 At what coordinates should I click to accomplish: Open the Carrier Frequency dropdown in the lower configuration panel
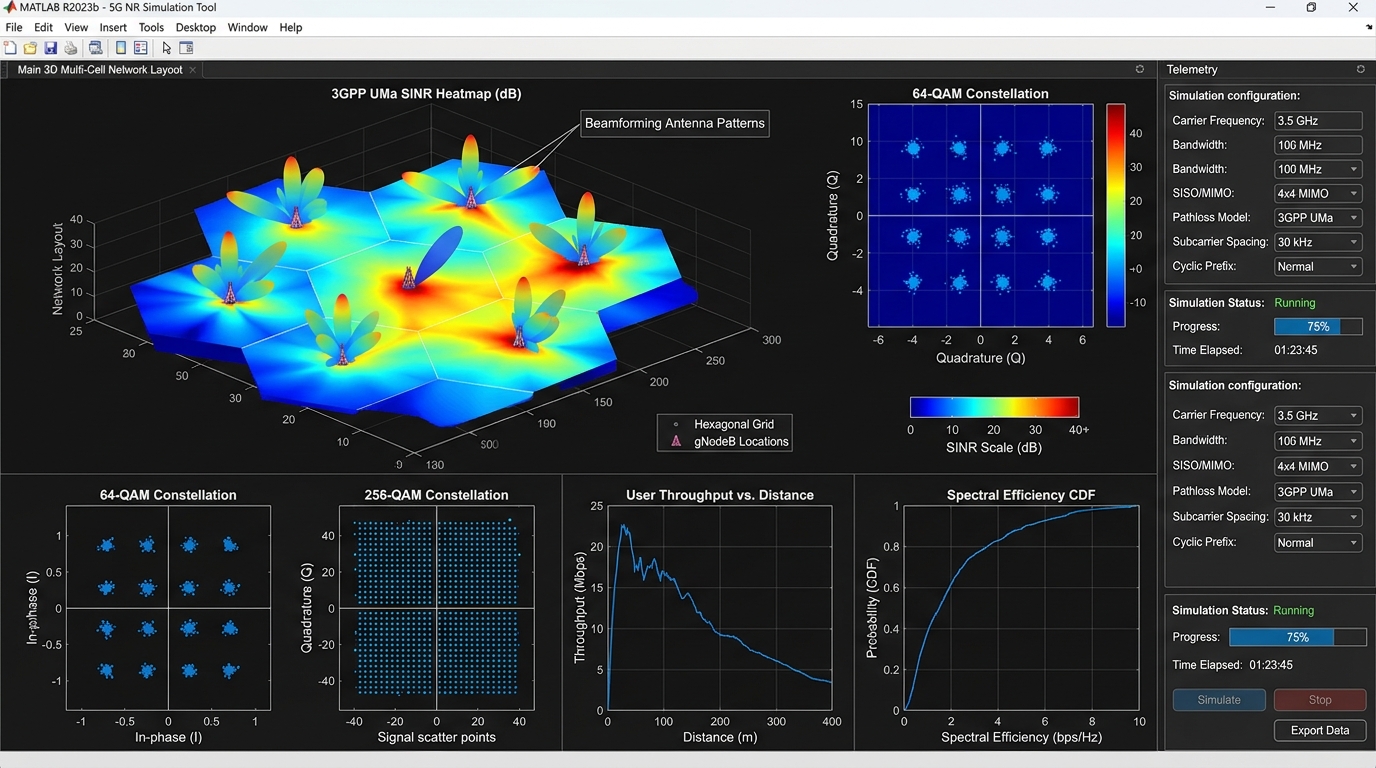pos(1318,416)
